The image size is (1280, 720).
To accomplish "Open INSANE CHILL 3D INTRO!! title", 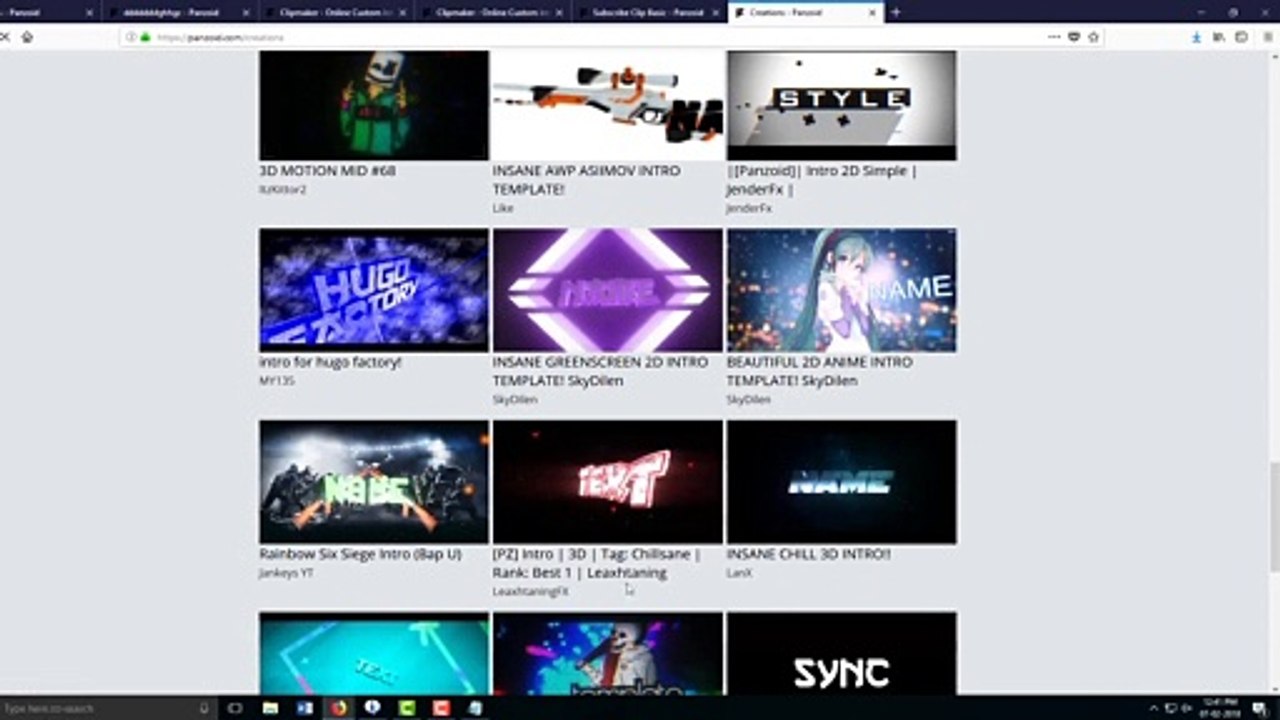I will (808, 553).
